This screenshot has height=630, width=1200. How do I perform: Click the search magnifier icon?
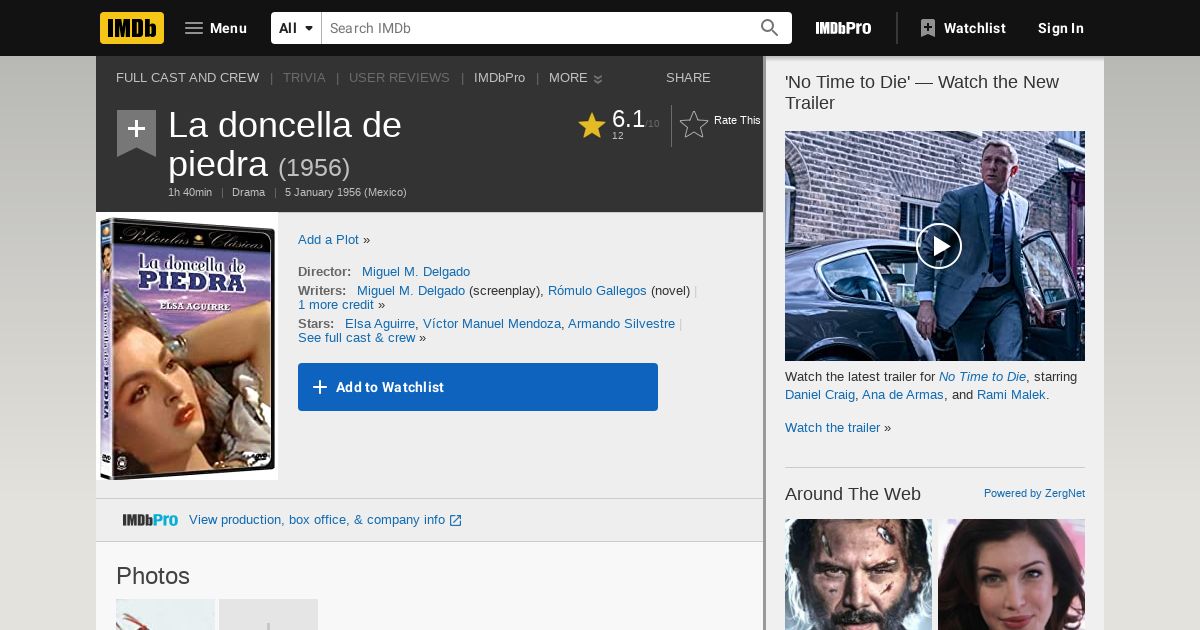(x=769, y=28)
